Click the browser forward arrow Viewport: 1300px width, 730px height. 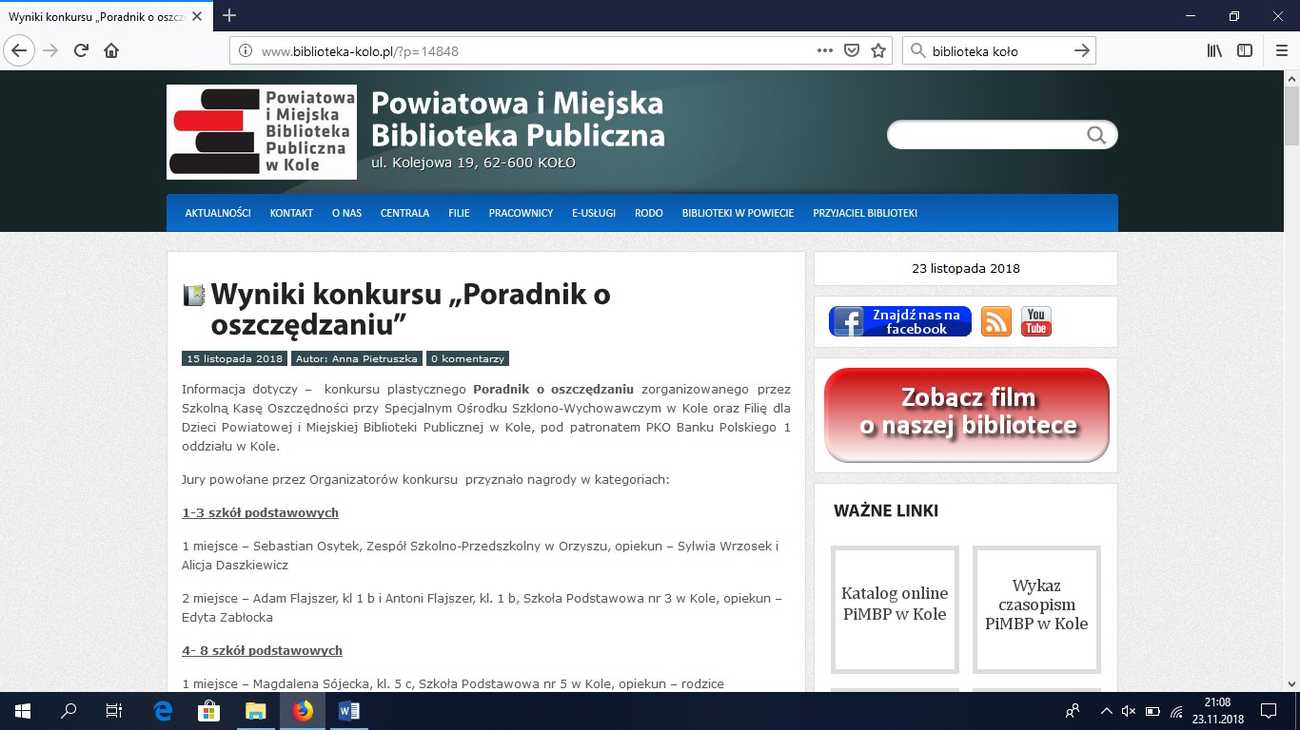pyautogui.click(x=50, y=50)
